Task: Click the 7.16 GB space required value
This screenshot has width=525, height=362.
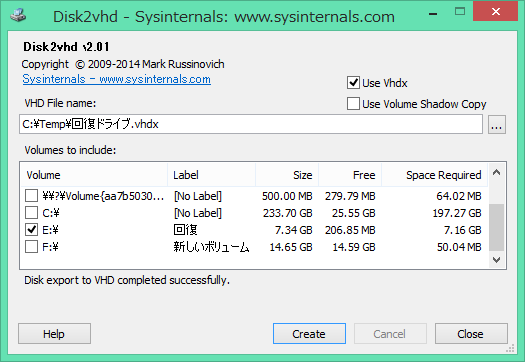Action: [x=462, y=230]
